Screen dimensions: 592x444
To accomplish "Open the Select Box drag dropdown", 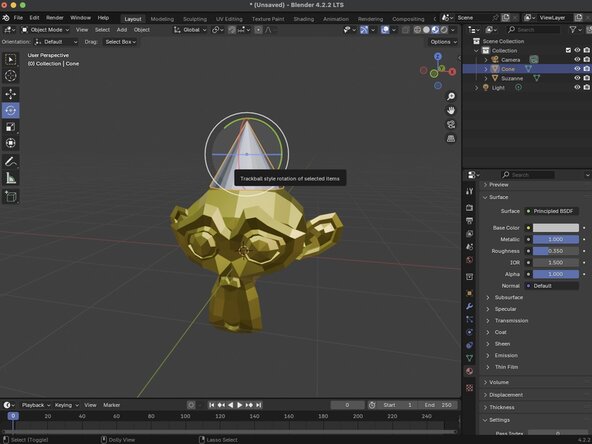I will tap(120, 42).
